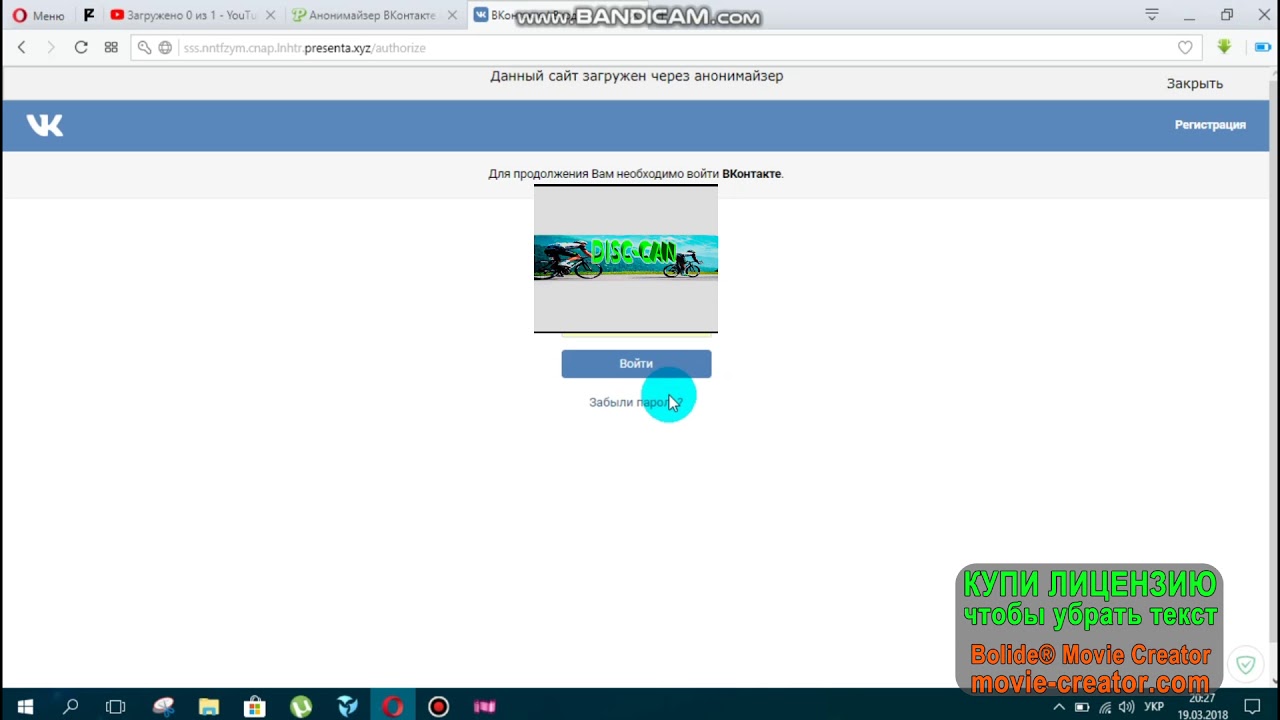Open the tab menu icon in title bar
Image resolution: width=1280 pixels, height=720 pixels.
coord(1152,15)
